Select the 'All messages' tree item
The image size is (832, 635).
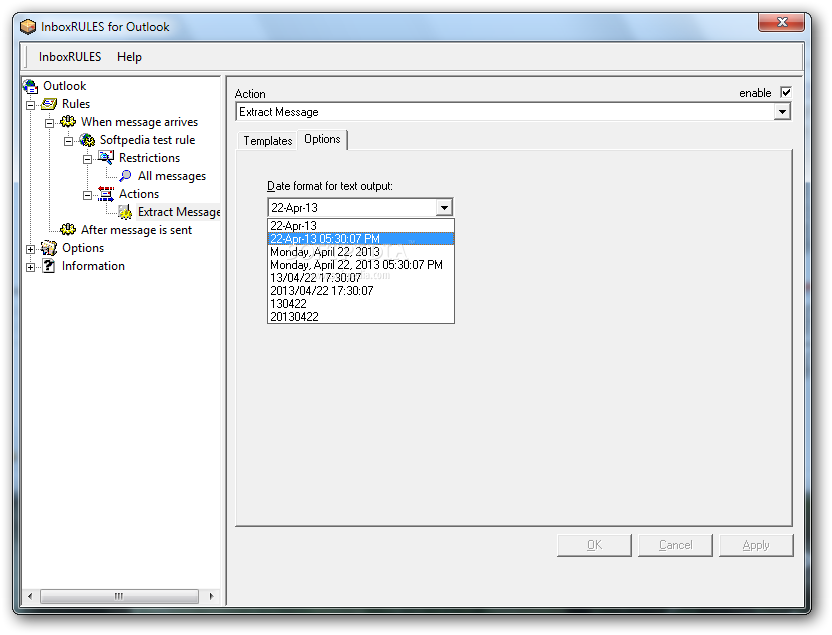coord(172,176)
